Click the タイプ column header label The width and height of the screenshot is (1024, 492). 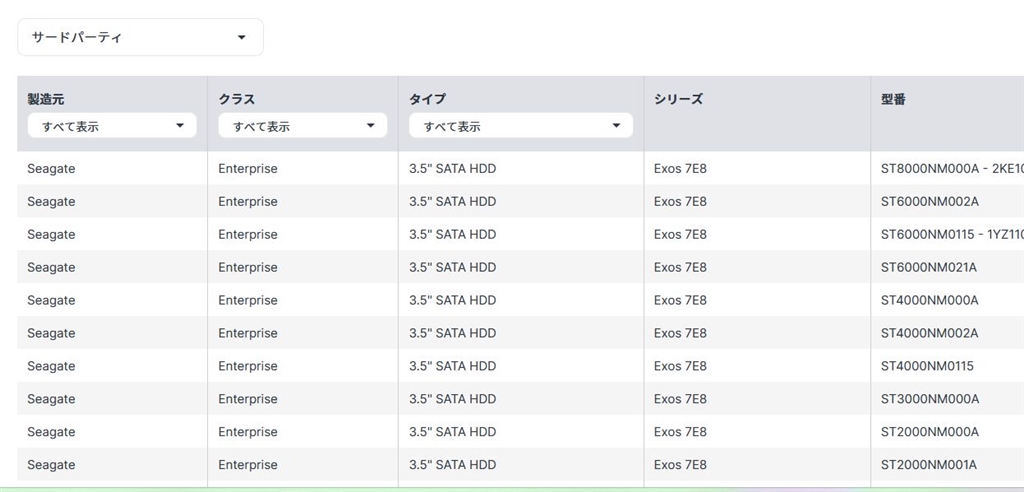pos(427,99)
